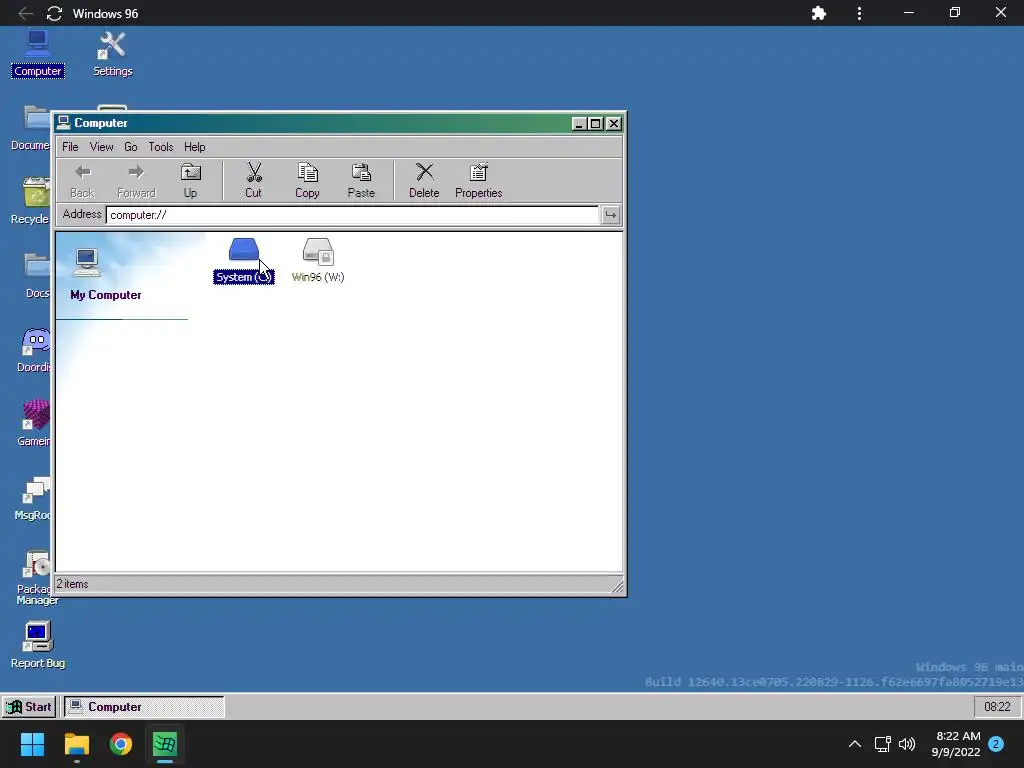Click the Computer window title bar icon

click(x=63, y=123)
